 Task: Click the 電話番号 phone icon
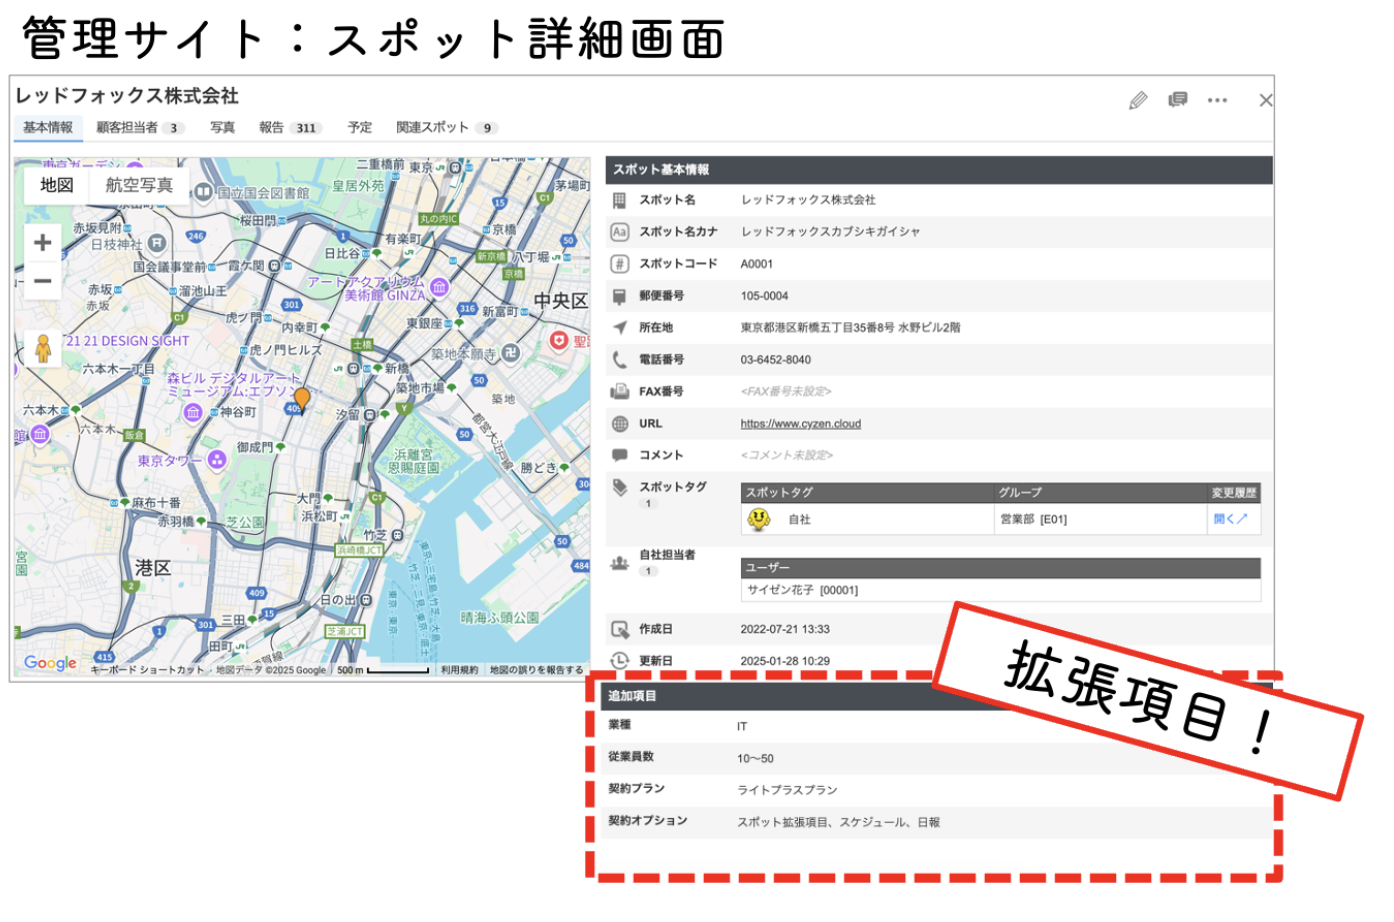(x=620, y=360)
